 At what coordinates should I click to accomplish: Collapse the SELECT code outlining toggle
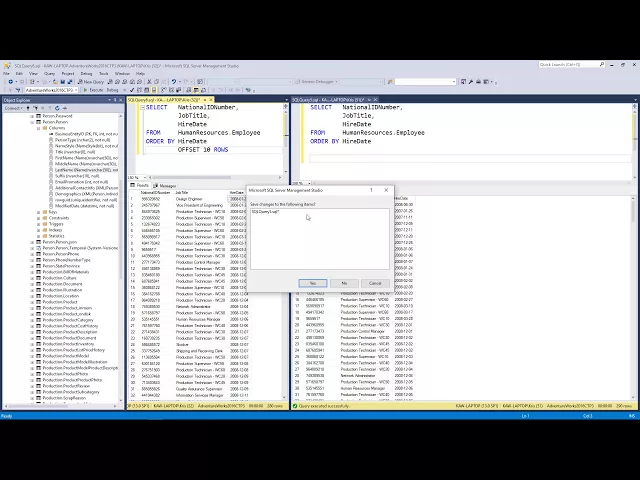(x=142, y=107)
